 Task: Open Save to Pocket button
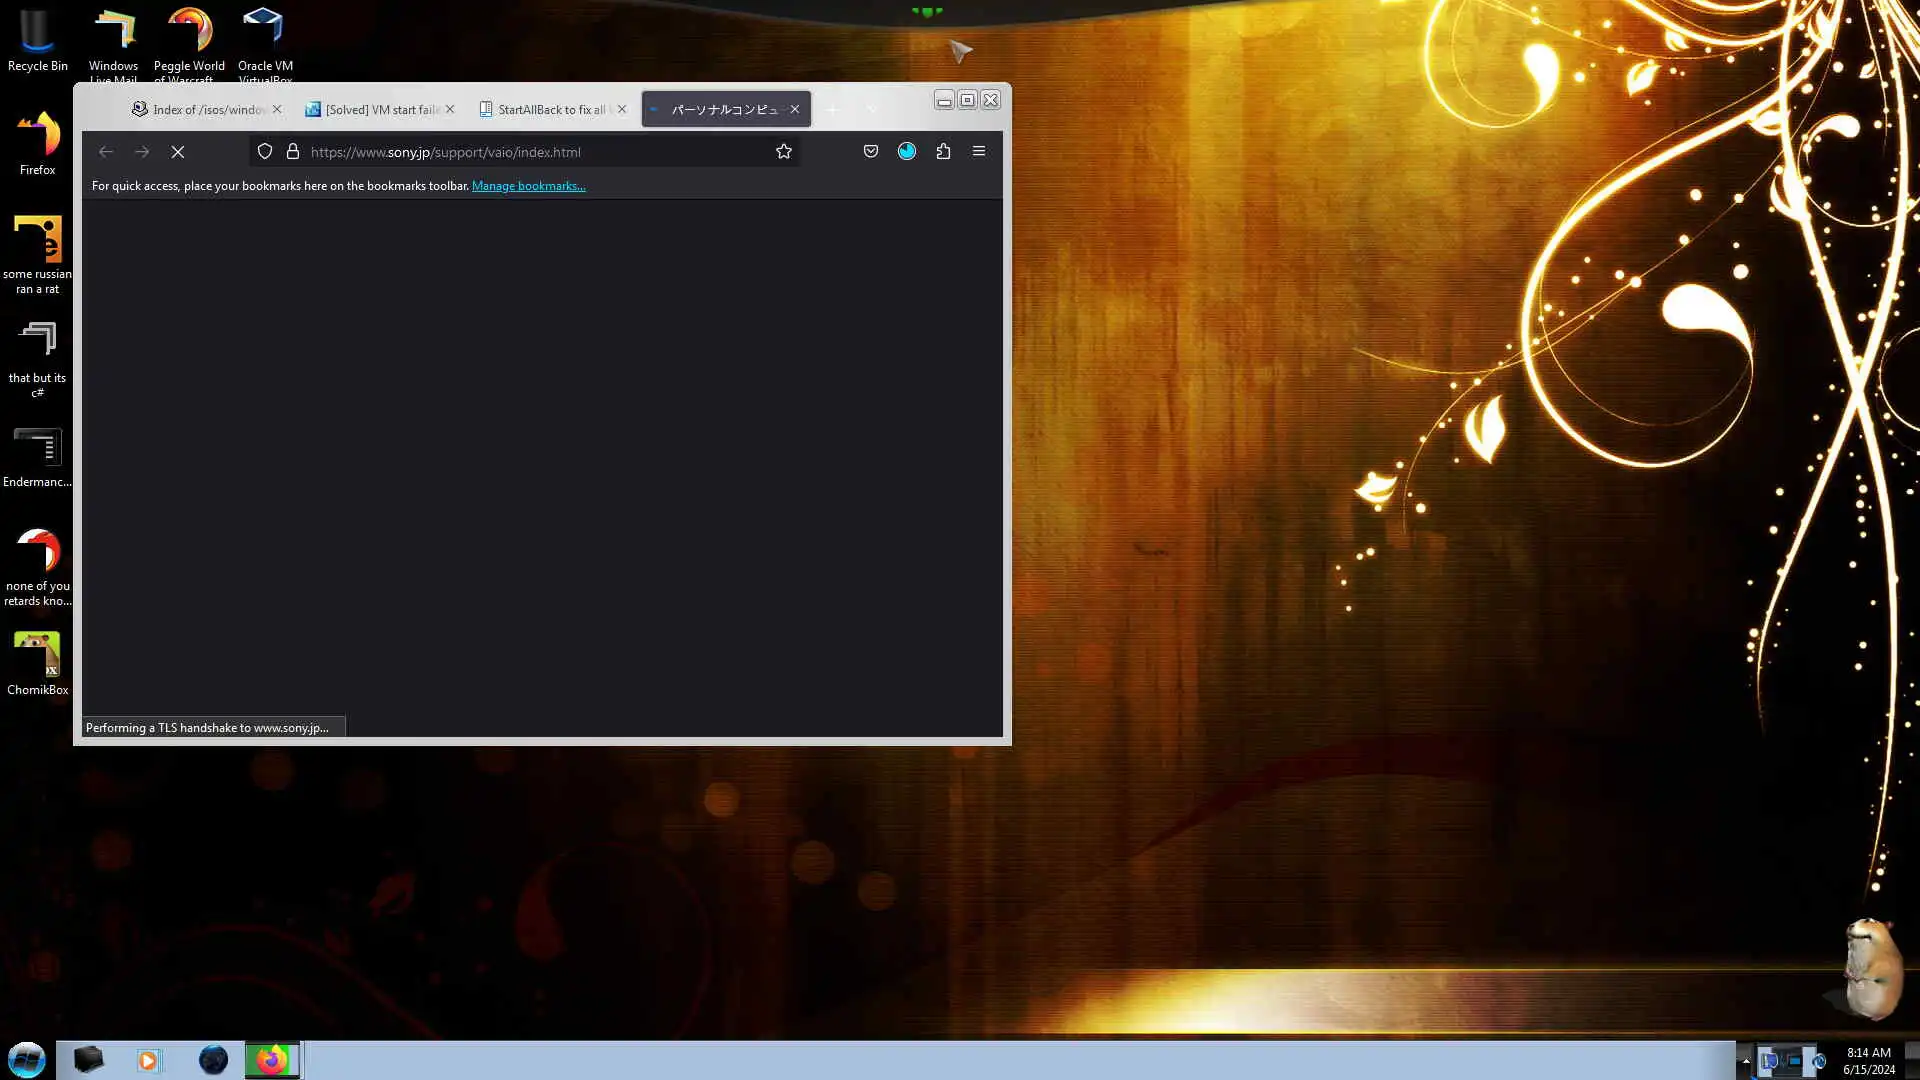point(871,152)
